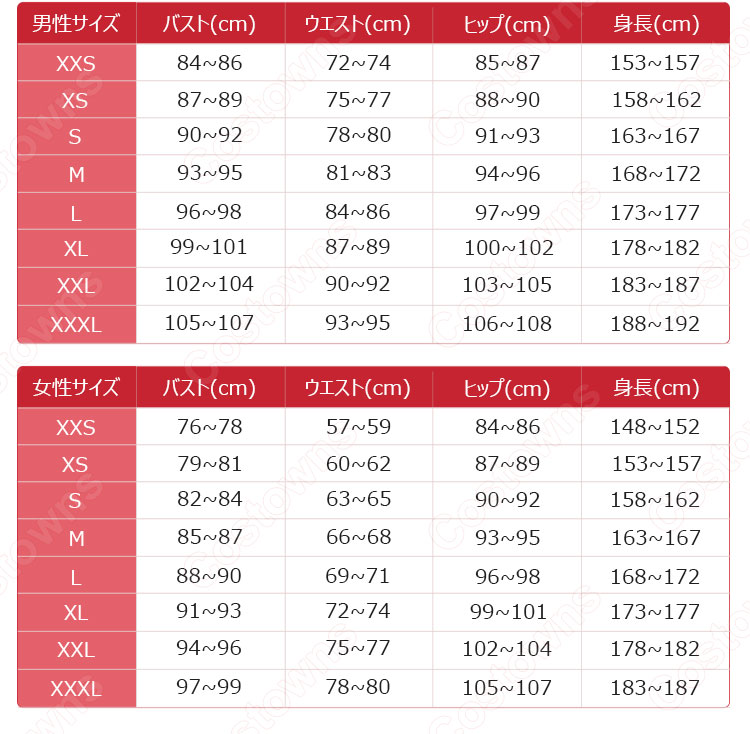The height and width of the screenshot is (734, 750).
Task: Select women's S bust value 82~84
Action: (x=209, y=500)
